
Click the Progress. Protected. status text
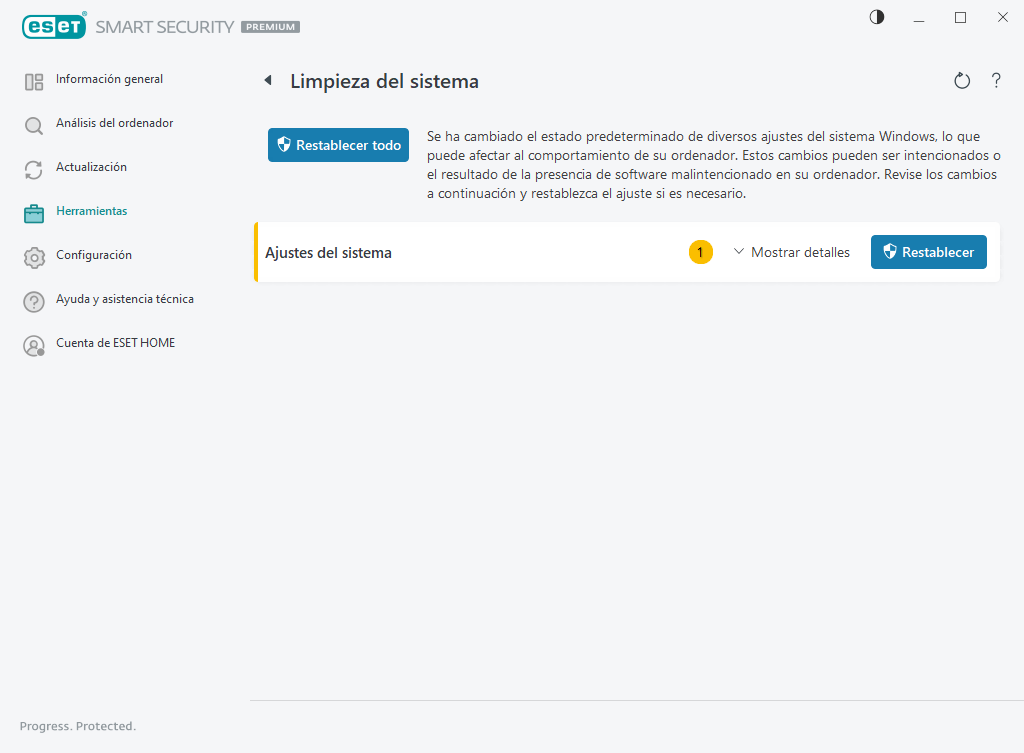[x=77, y=726]
